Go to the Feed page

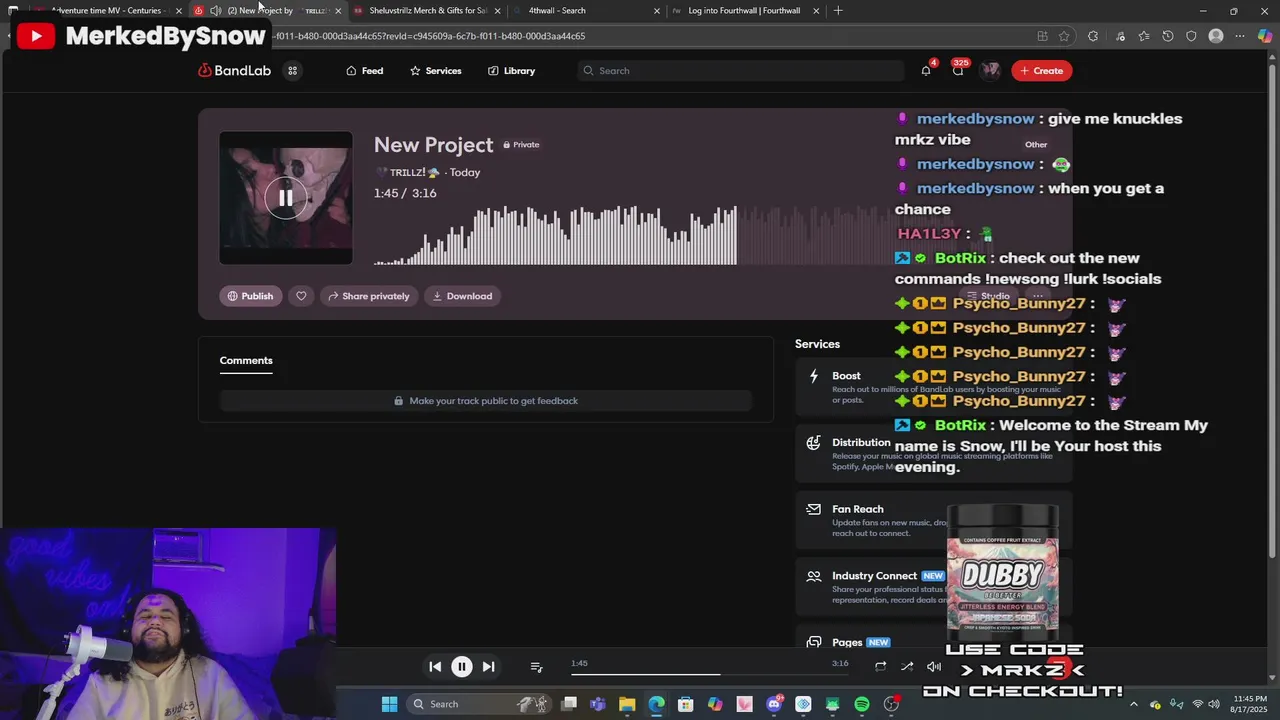tap(364, 71)
